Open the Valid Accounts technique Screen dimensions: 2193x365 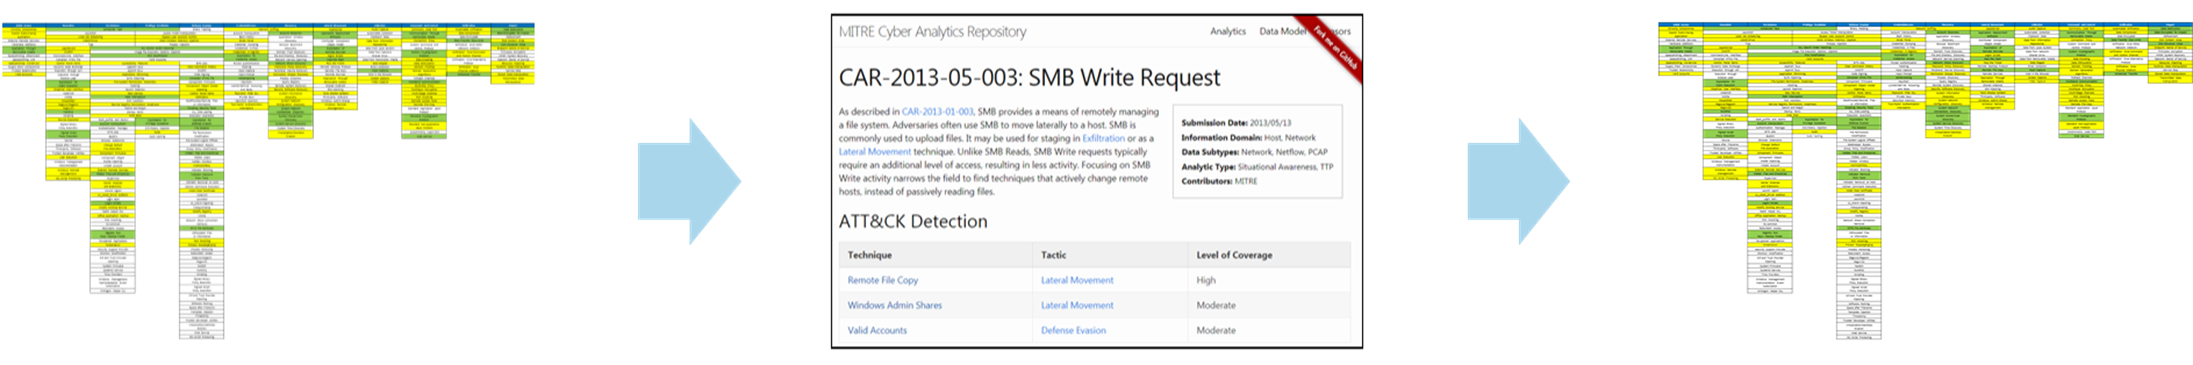coord(877,331)
